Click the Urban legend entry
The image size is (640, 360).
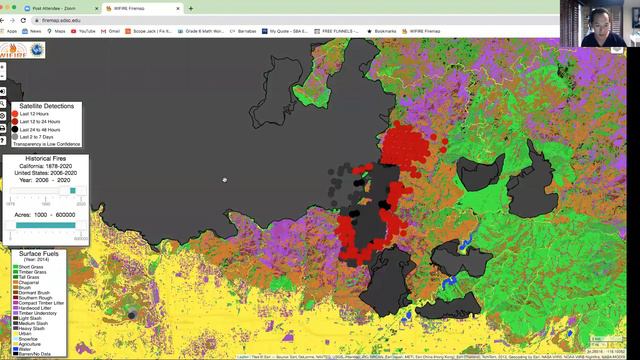(22, 333)
